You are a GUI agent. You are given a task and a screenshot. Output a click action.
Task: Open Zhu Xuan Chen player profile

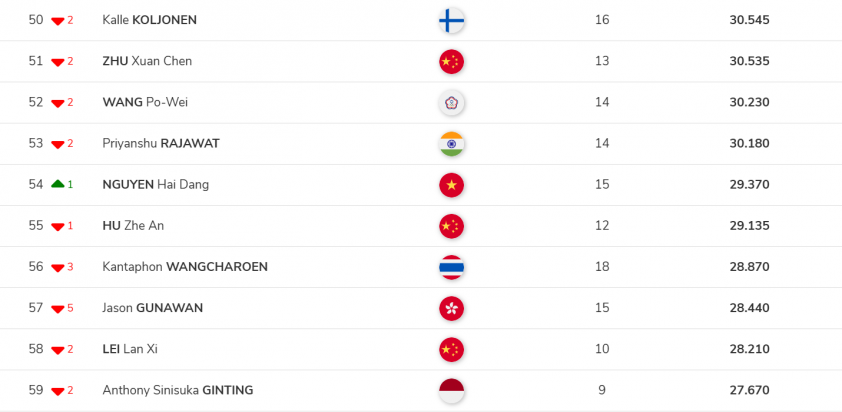147,61
